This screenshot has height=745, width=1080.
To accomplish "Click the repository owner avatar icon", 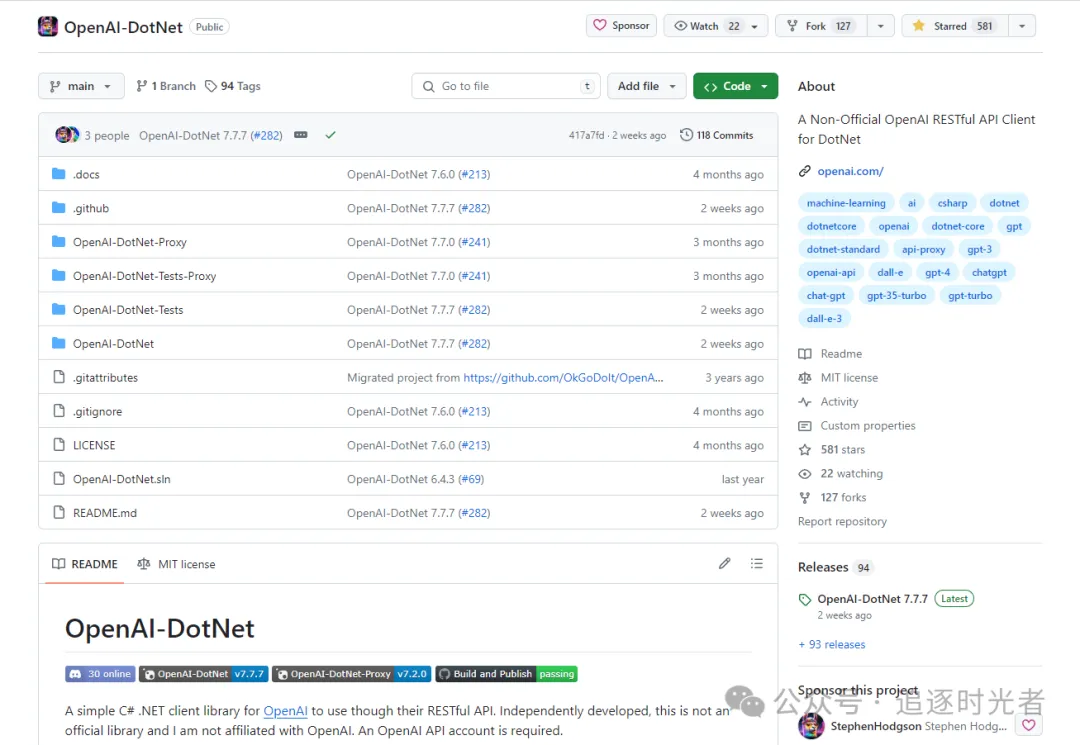I will pos(48,27).
